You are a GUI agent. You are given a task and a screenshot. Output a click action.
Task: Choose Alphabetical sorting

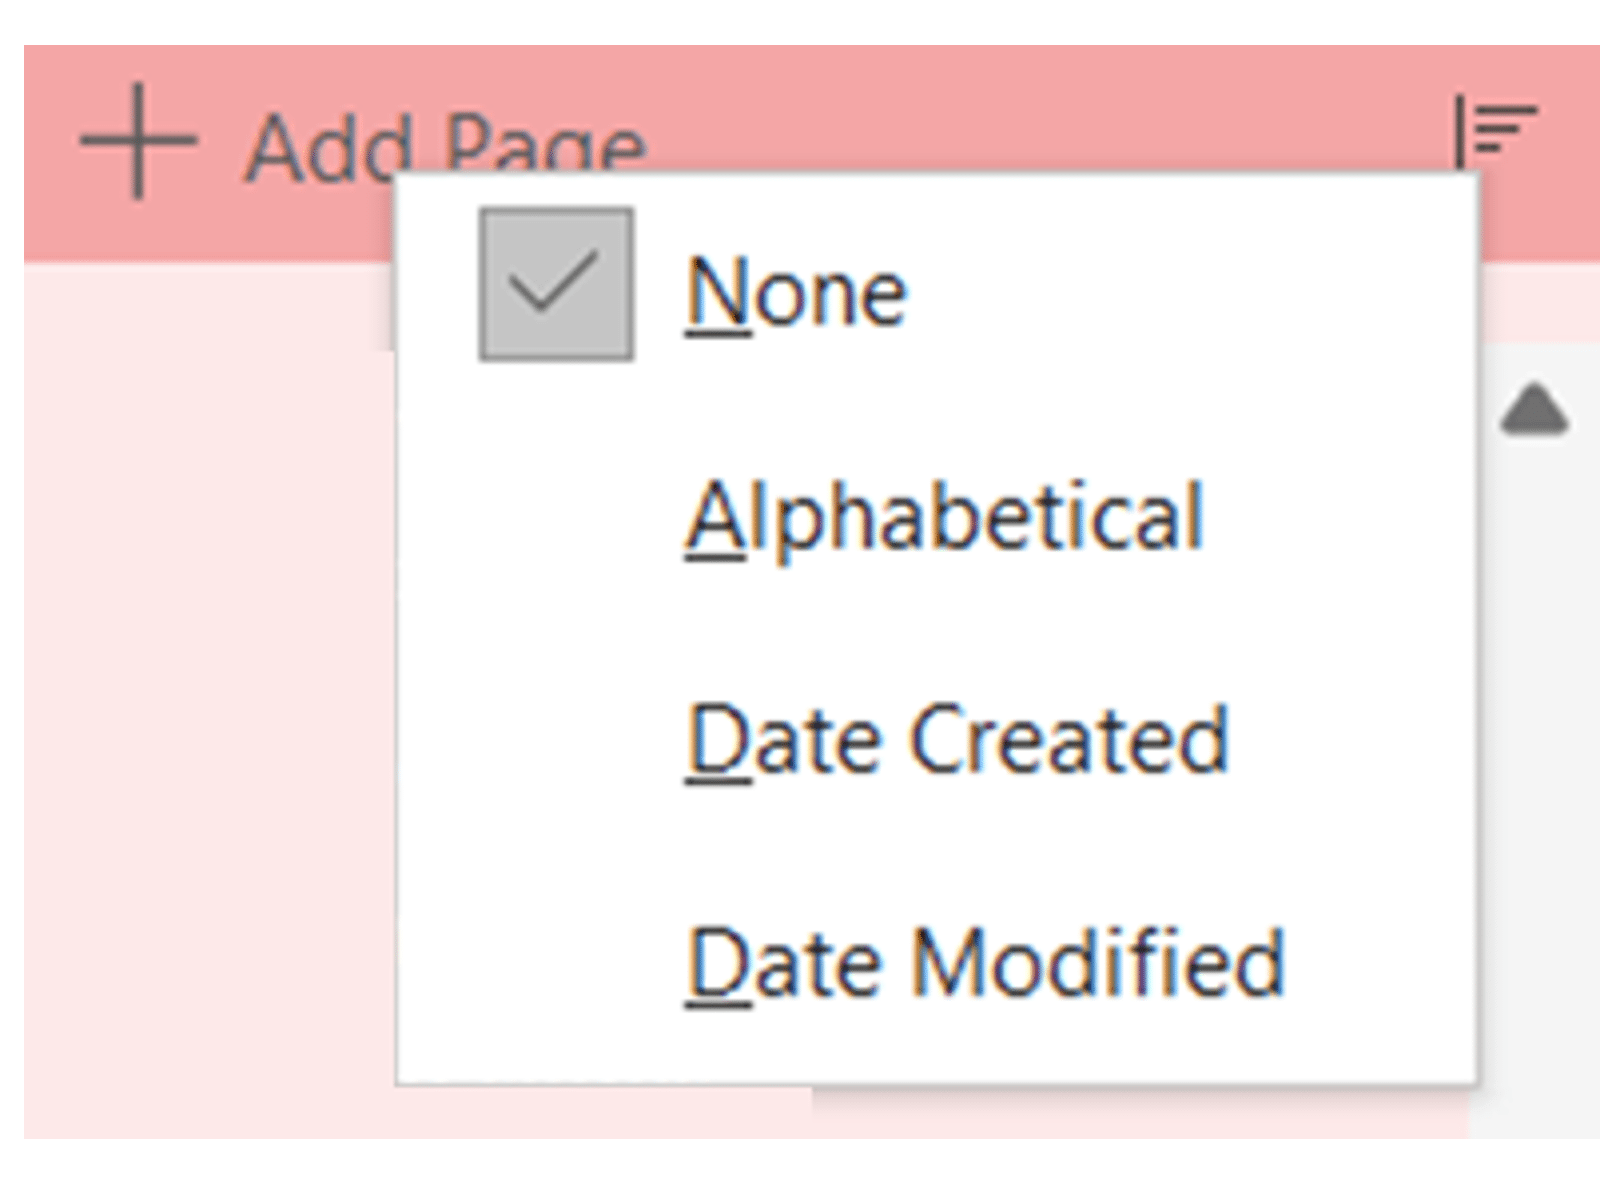(x=944, y=517)
